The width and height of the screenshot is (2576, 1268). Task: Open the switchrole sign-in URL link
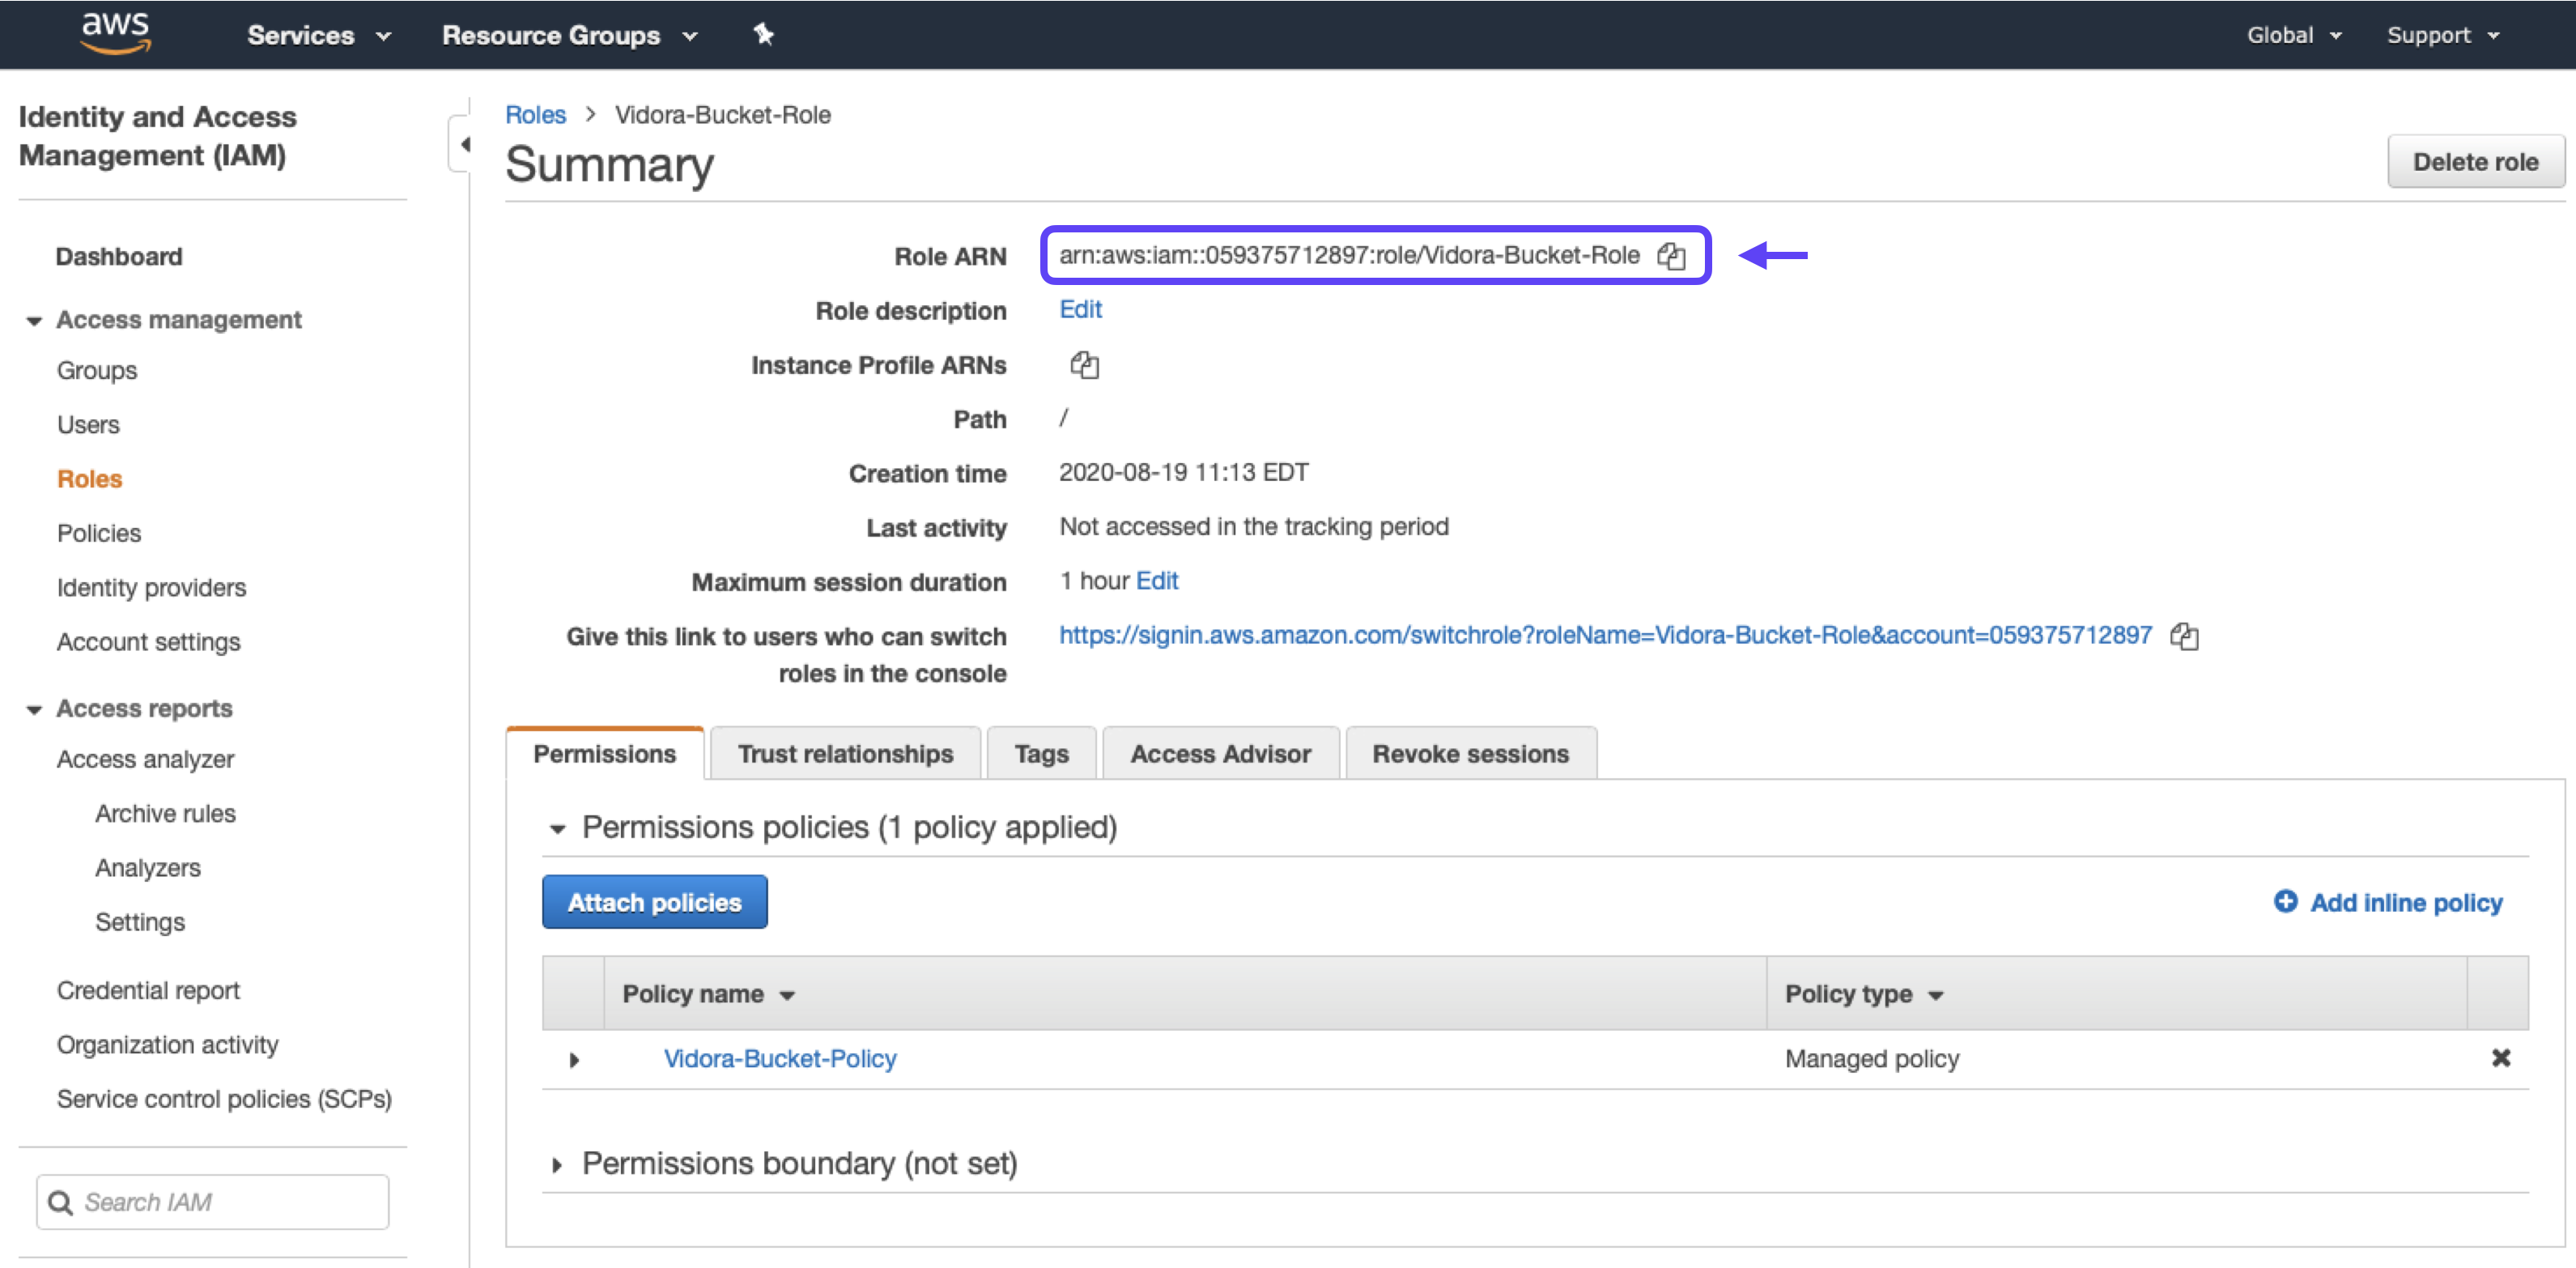click(x=1605, y=636)
